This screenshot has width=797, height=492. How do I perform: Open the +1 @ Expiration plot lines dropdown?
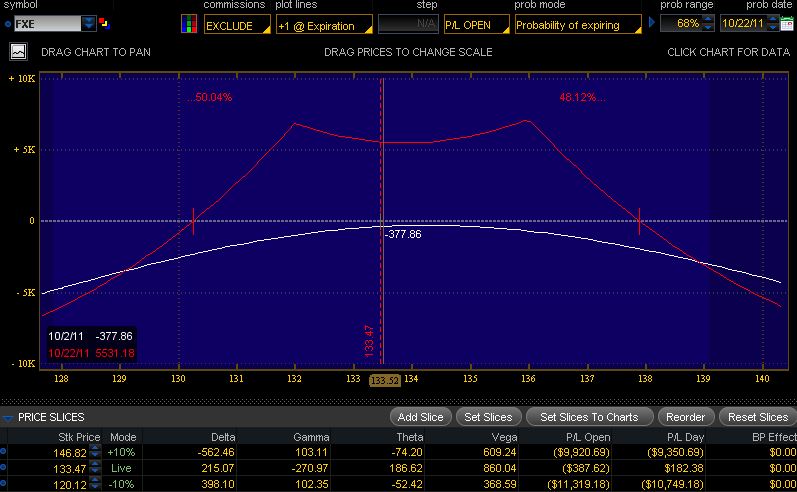[324, 25]
